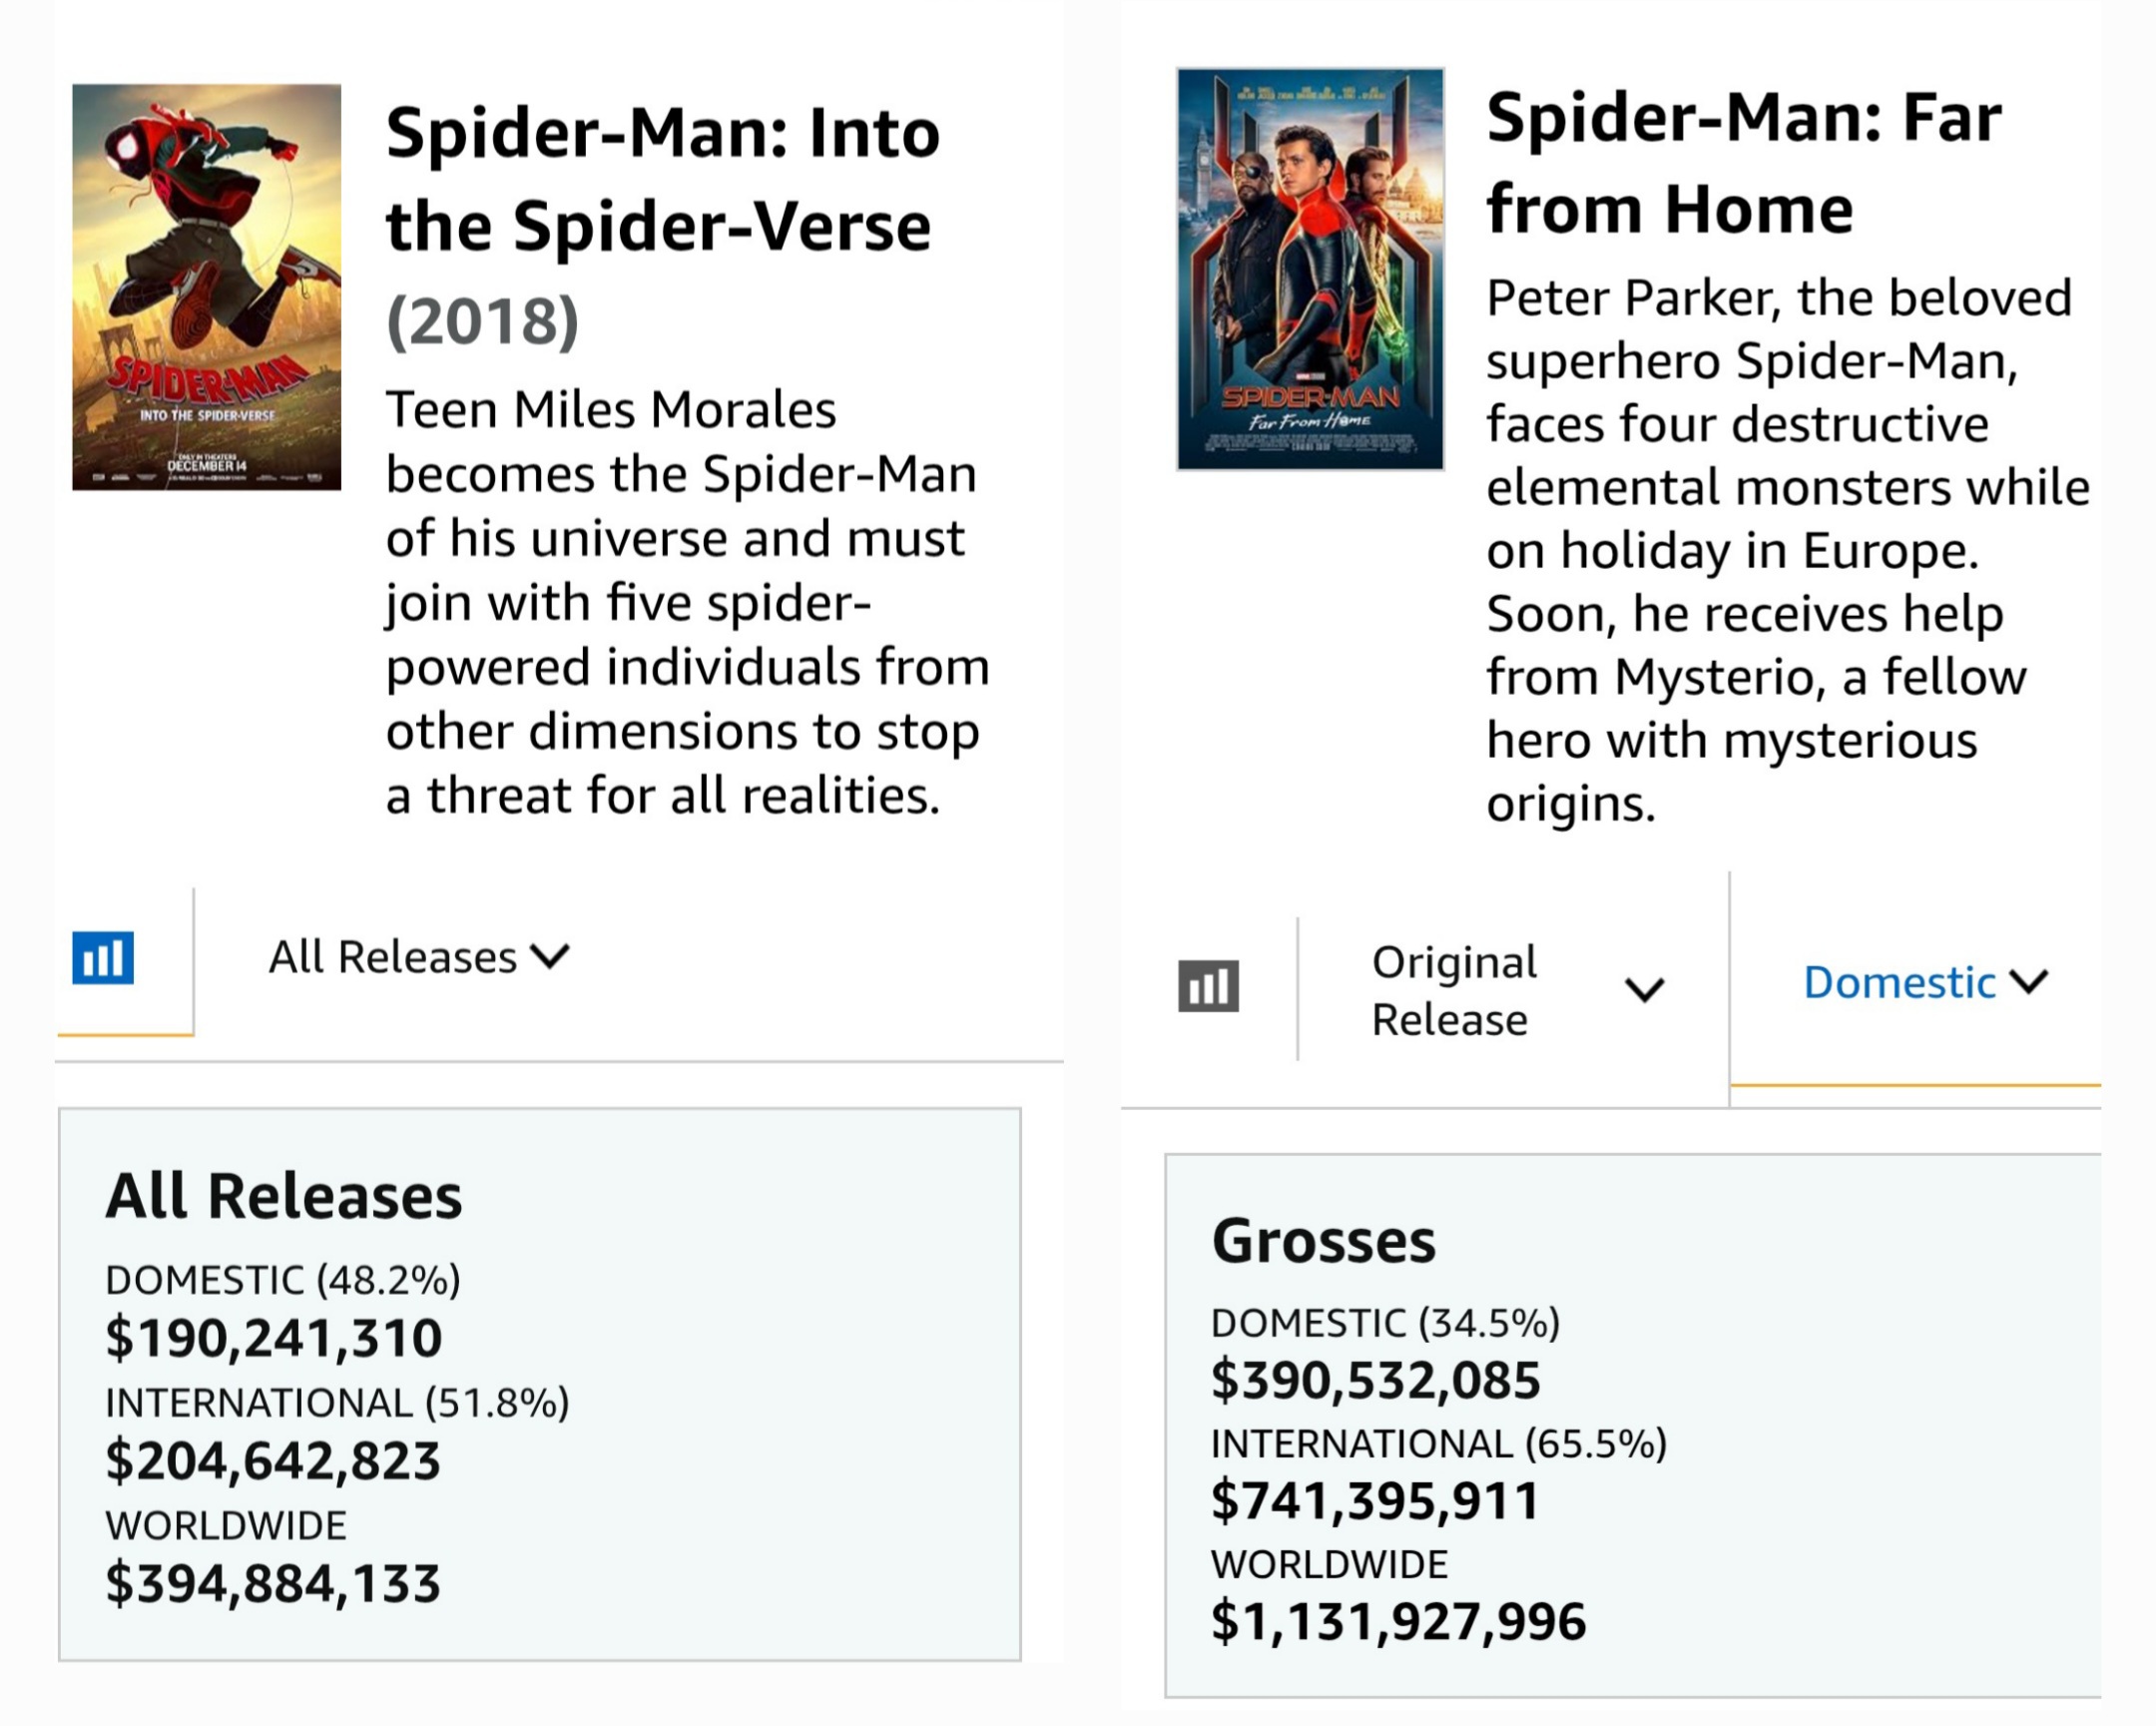The height and width of the screenshot is (1726, 2156).
Task: Click the $190,241,310 domestic gross figure
Action: coord(273,1338)
